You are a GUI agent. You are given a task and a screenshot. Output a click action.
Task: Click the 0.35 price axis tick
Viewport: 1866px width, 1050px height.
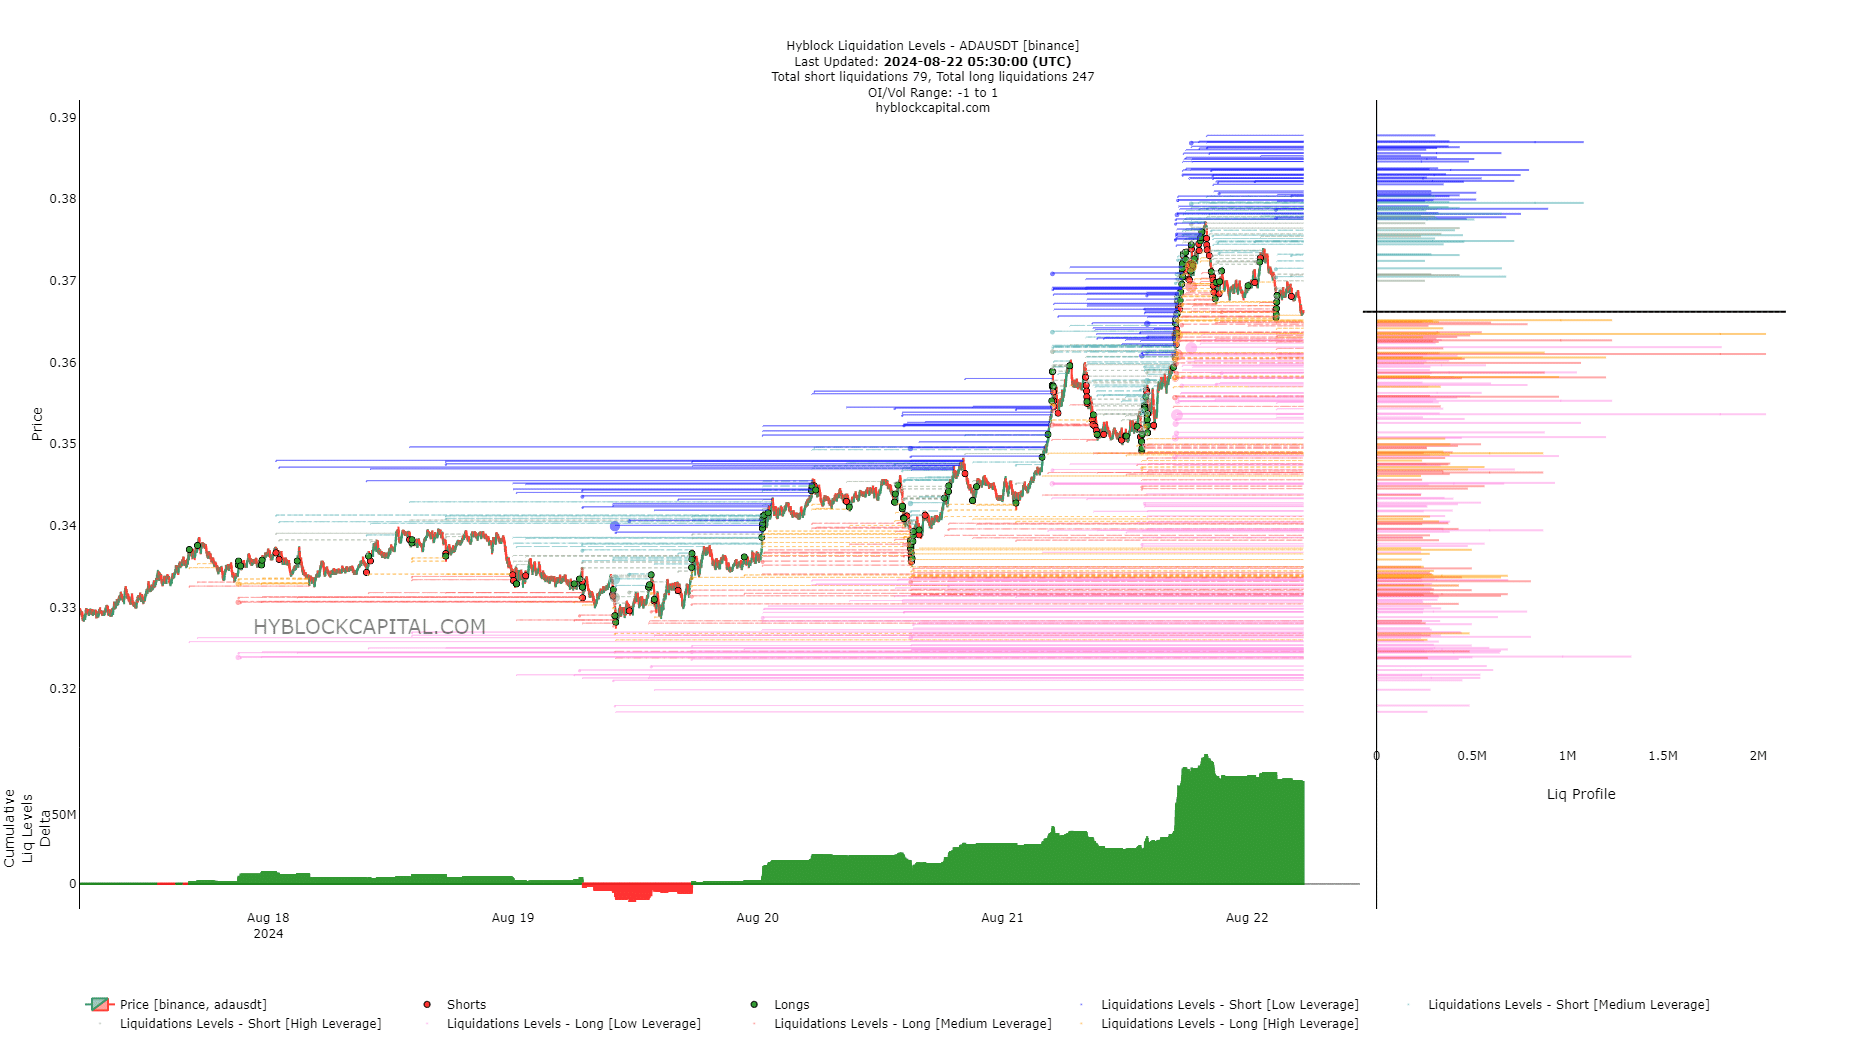(x=63, y=444)
